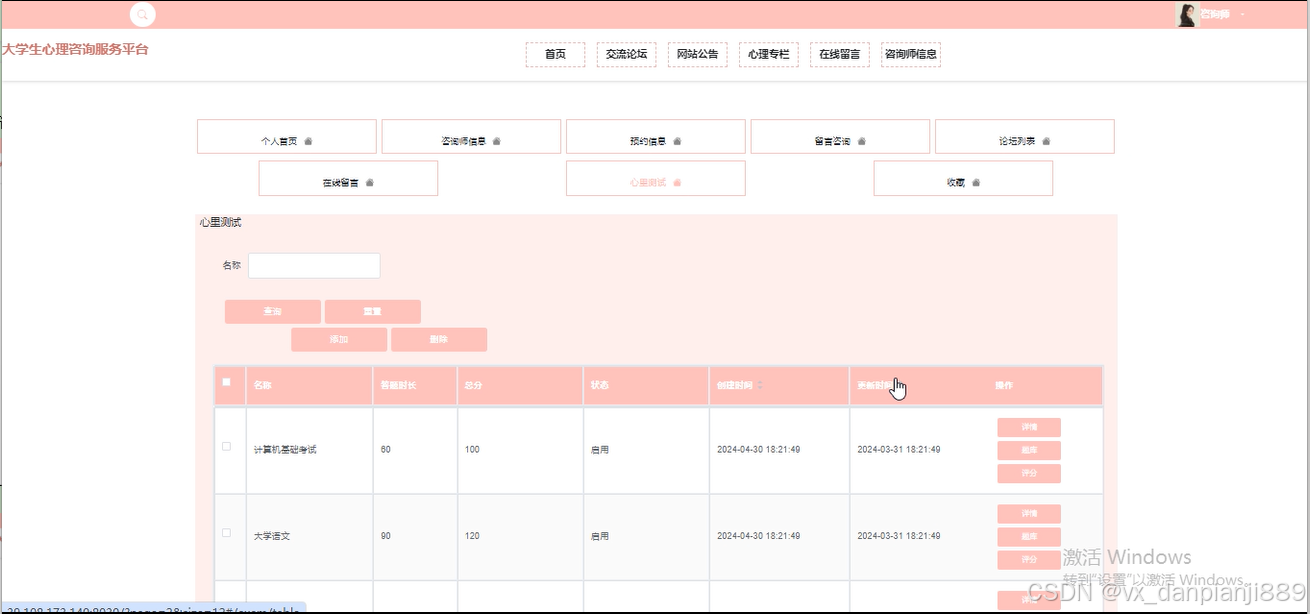The height and width of the screenshot is (614, 1310).
Task: Open 在线留言 in the top navigation
Action: (x=840, y=54)
